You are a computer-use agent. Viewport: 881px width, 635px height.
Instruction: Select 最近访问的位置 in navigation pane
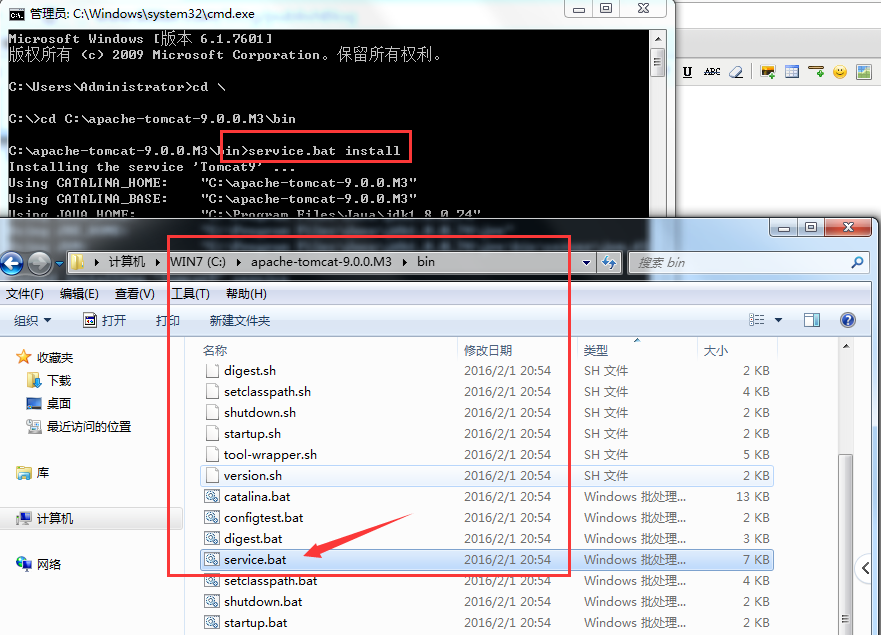point(79,427)
